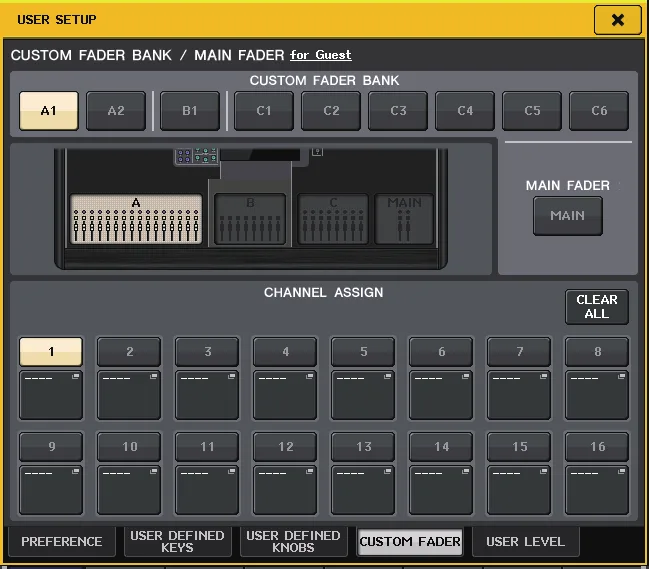Open channel selection popup under fader 8
This screenshot has width=649, height=569.
[x=597, y=395]
